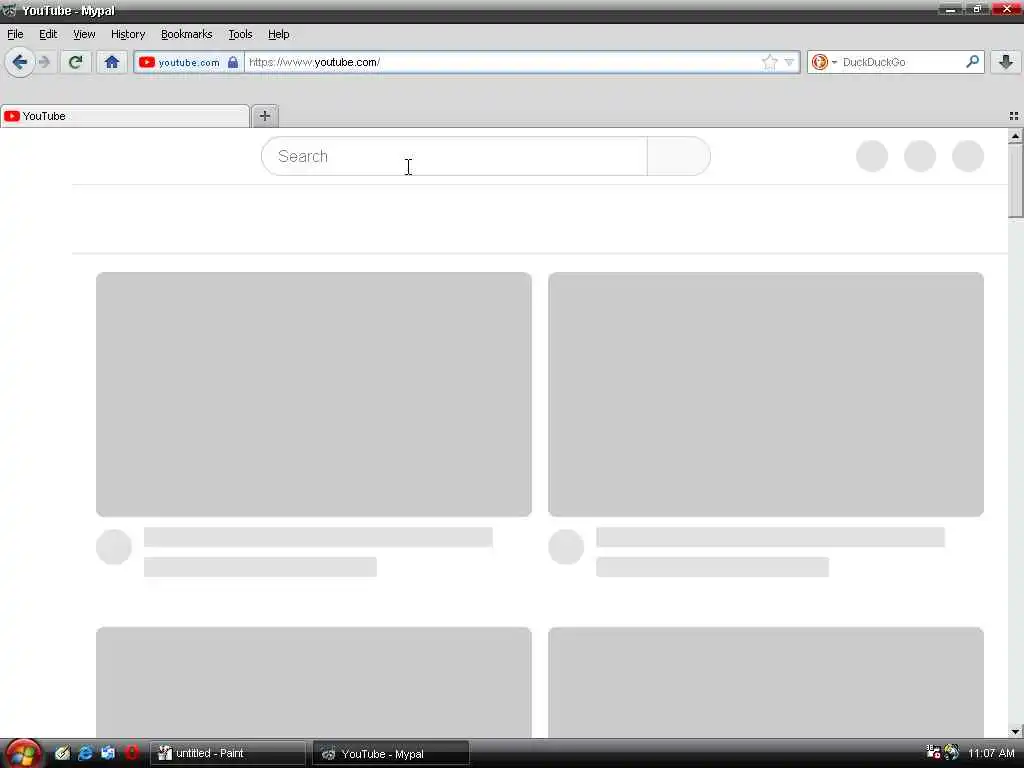The width and height of the screenshot is (1024, 768).
Task: Bookmark this page with the star icon
Action: (x=769, y=62)
